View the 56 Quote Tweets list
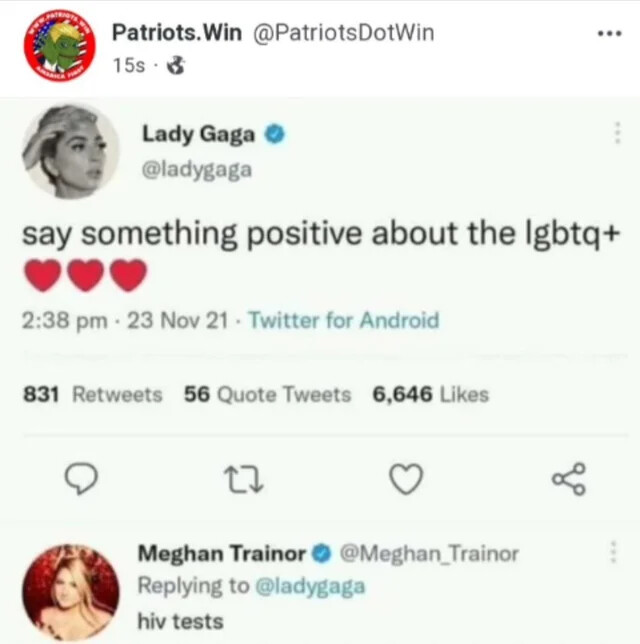Viewport: 640px width, 644px height. click(267, 394)
